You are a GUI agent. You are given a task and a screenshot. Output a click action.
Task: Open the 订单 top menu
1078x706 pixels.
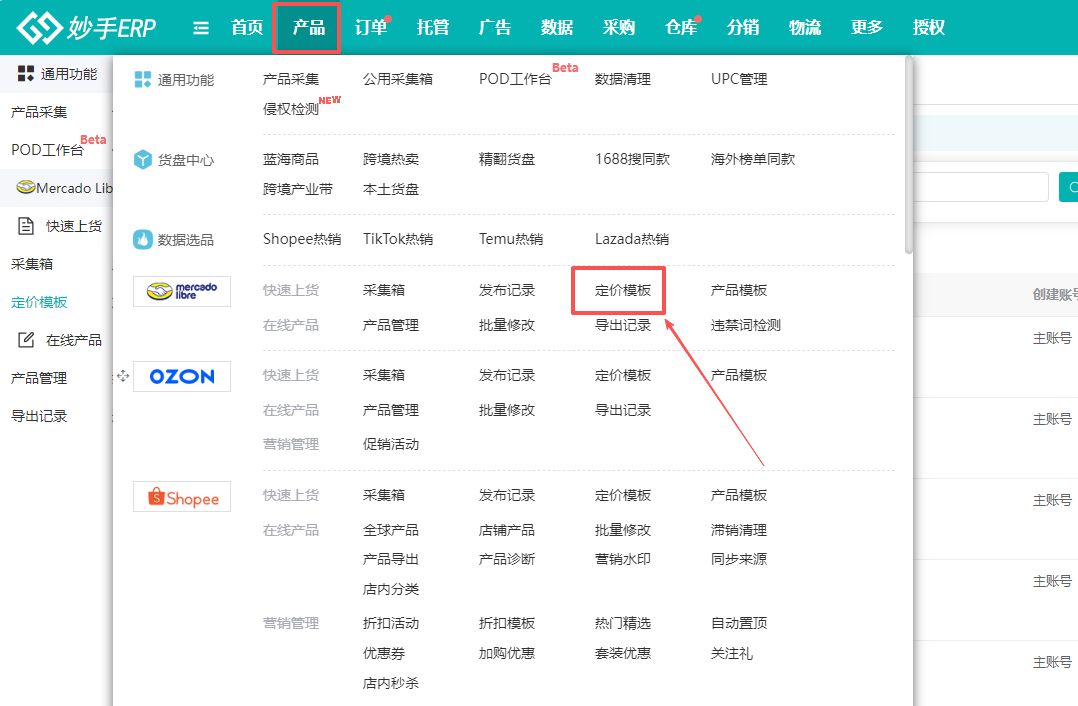click(370, 28)
